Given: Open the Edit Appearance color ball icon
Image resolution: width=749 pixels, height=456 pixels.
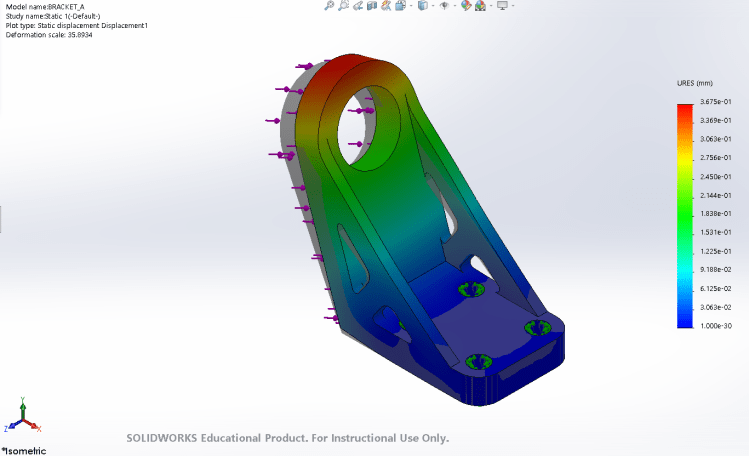Looking at the screenshot, I should pyautogui.click(x=464, y=5).
